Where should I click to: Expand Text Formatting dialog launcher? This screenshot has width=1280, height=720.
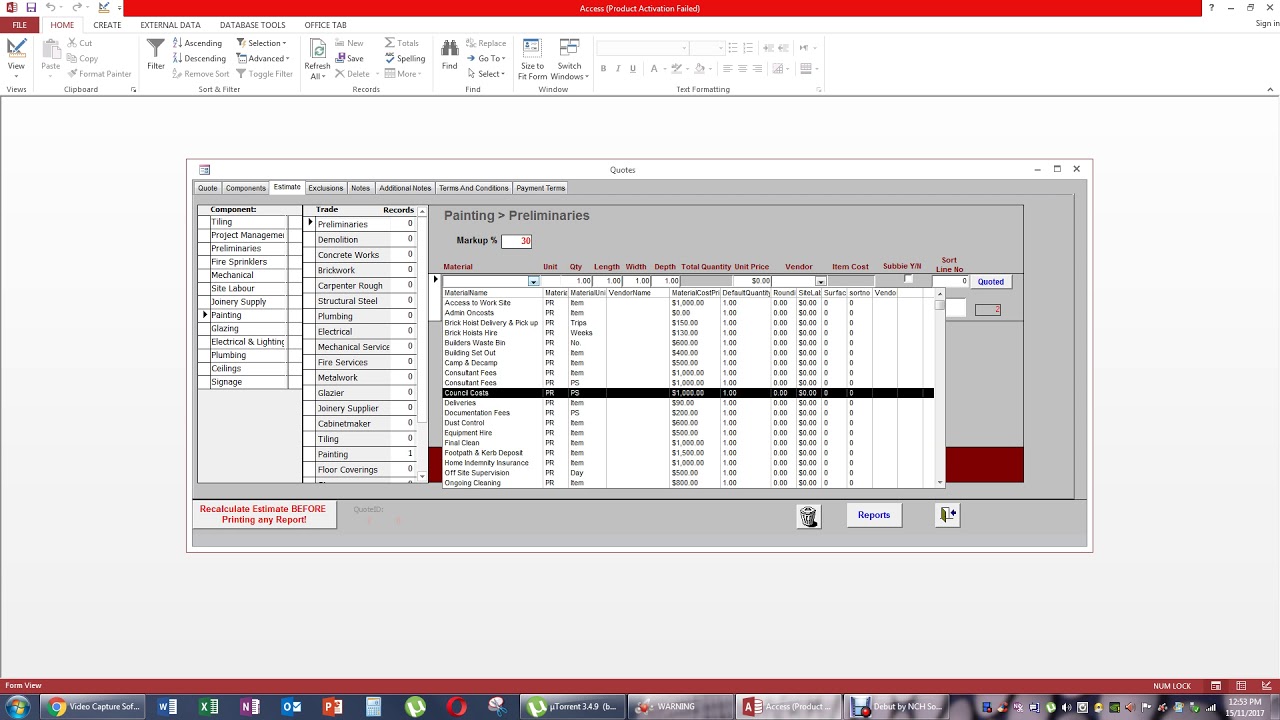(x=818, y=90)
